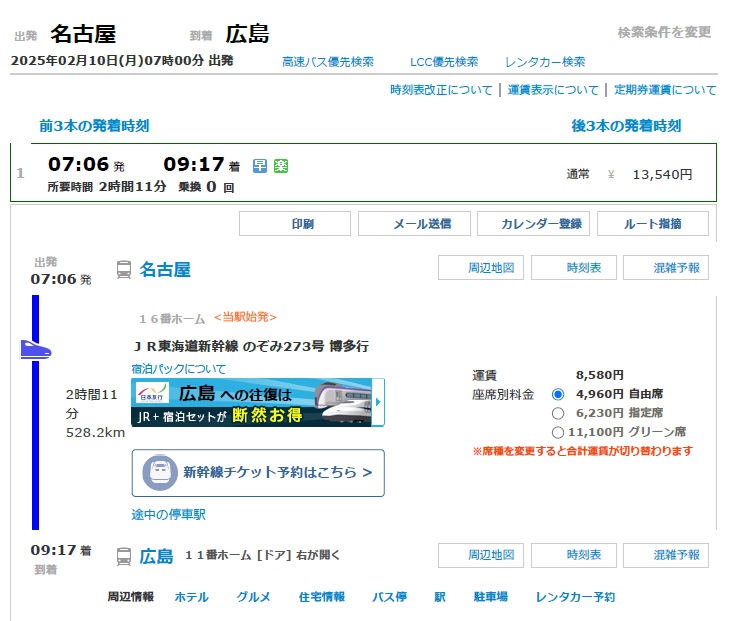730x621 pixels.
Task: Open the 住宅情報 nearby link
Action: [322, 597]
